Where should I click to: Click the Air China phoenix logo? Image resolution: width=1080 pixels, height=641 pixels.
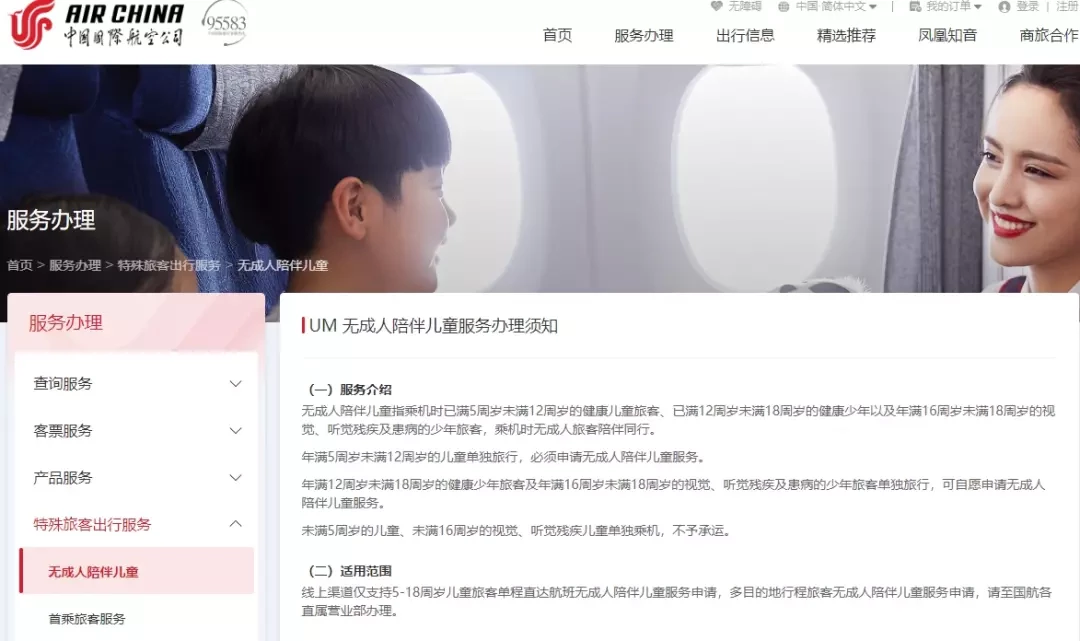point(32,24)
